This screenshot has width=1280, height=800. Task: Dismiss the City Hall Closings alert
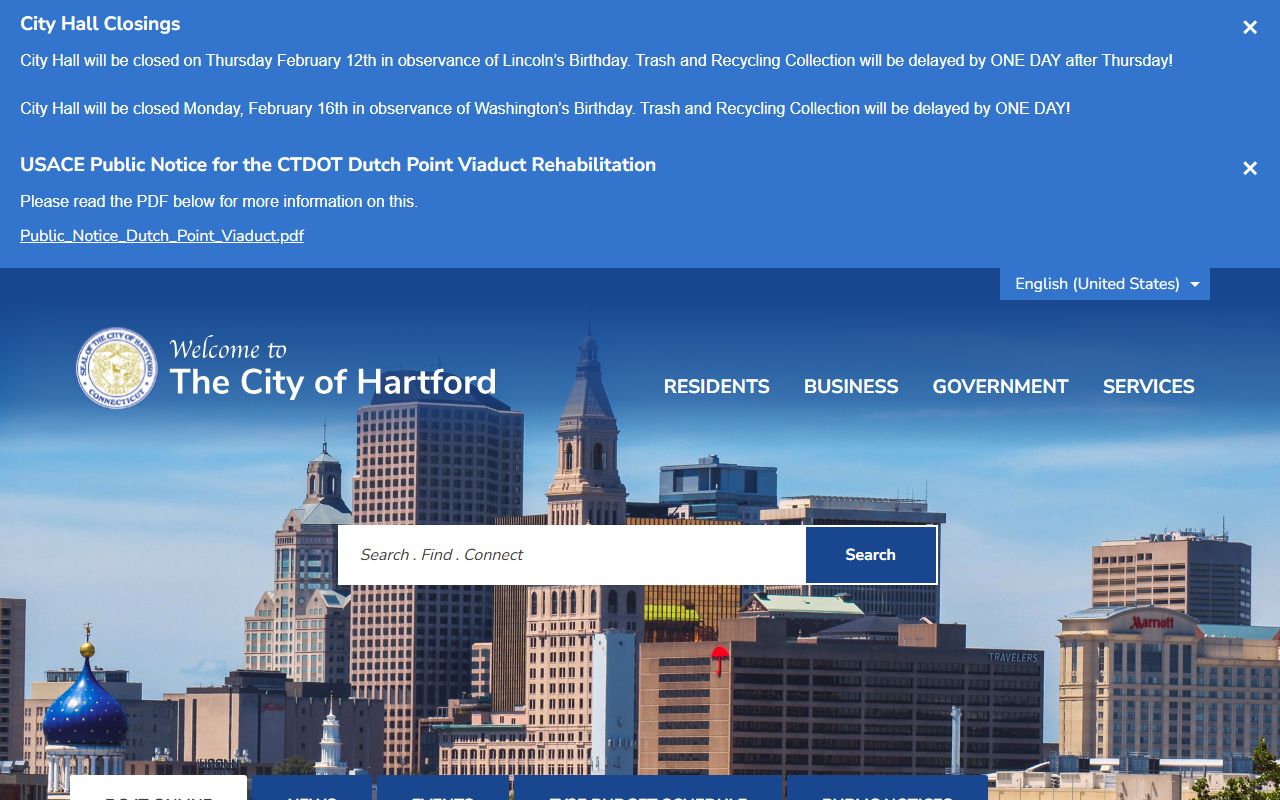1250,28
